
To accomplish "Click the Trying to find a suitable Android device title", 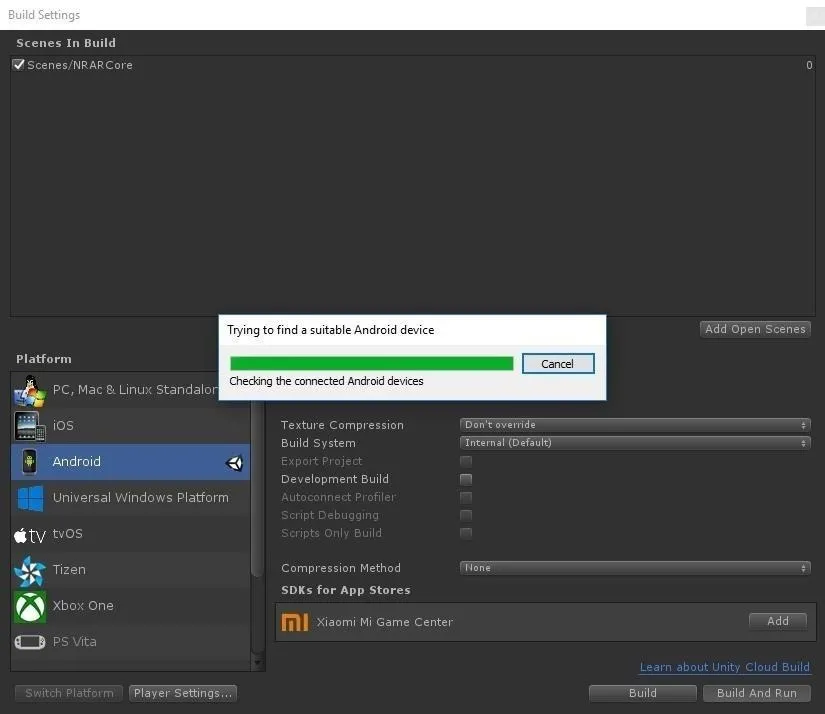I will pyautogui.click(x=330, y=330).
